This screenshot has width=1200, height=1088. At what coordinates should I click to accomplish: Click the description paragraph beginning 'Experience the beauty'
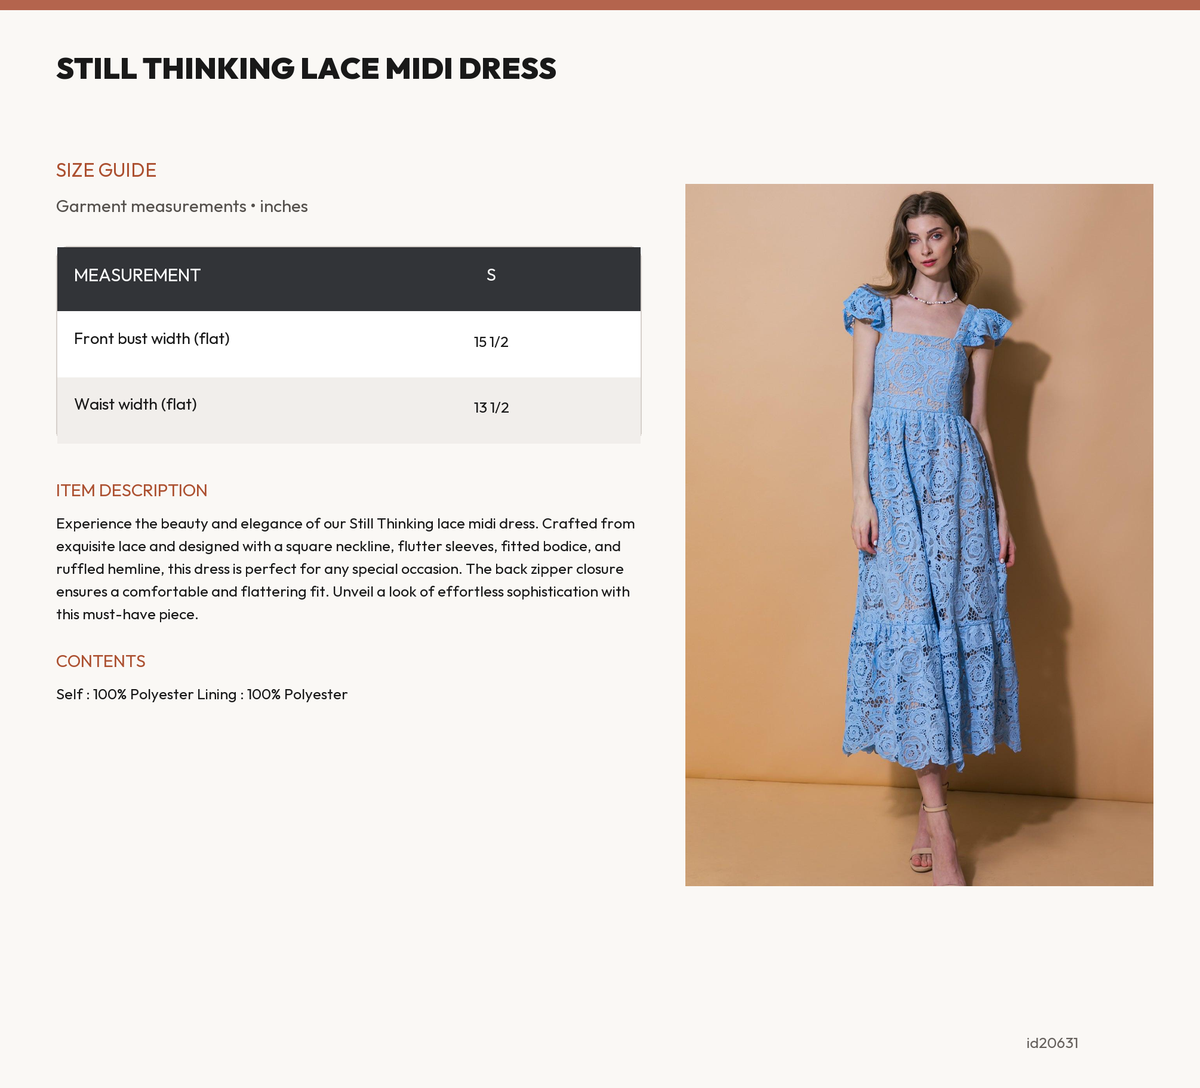[x=346, y=569]
